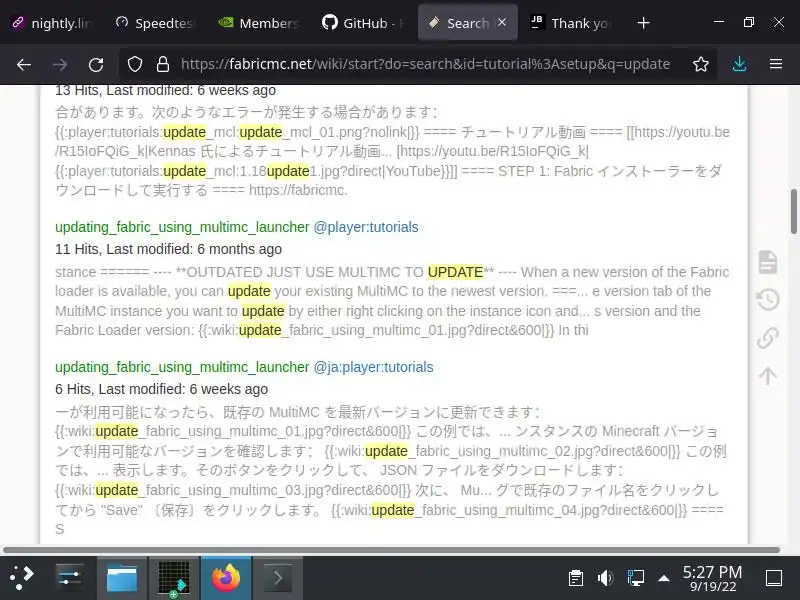Click the wiki show page icon
The width and height of the screenshot is (800, 600).
point(768,262)
